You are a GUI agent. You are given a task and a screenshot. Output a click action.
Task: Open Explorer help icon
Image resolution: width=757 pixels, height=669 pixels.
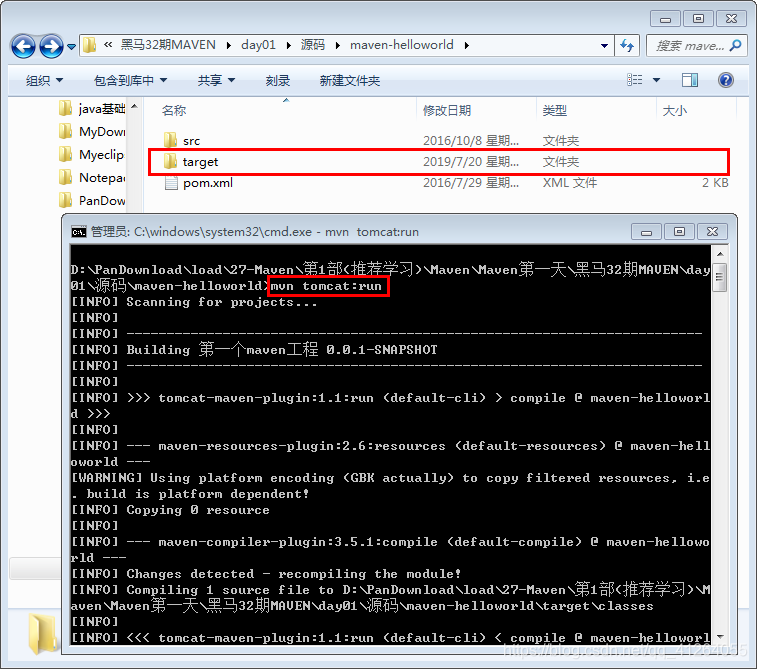click(726, 80)
